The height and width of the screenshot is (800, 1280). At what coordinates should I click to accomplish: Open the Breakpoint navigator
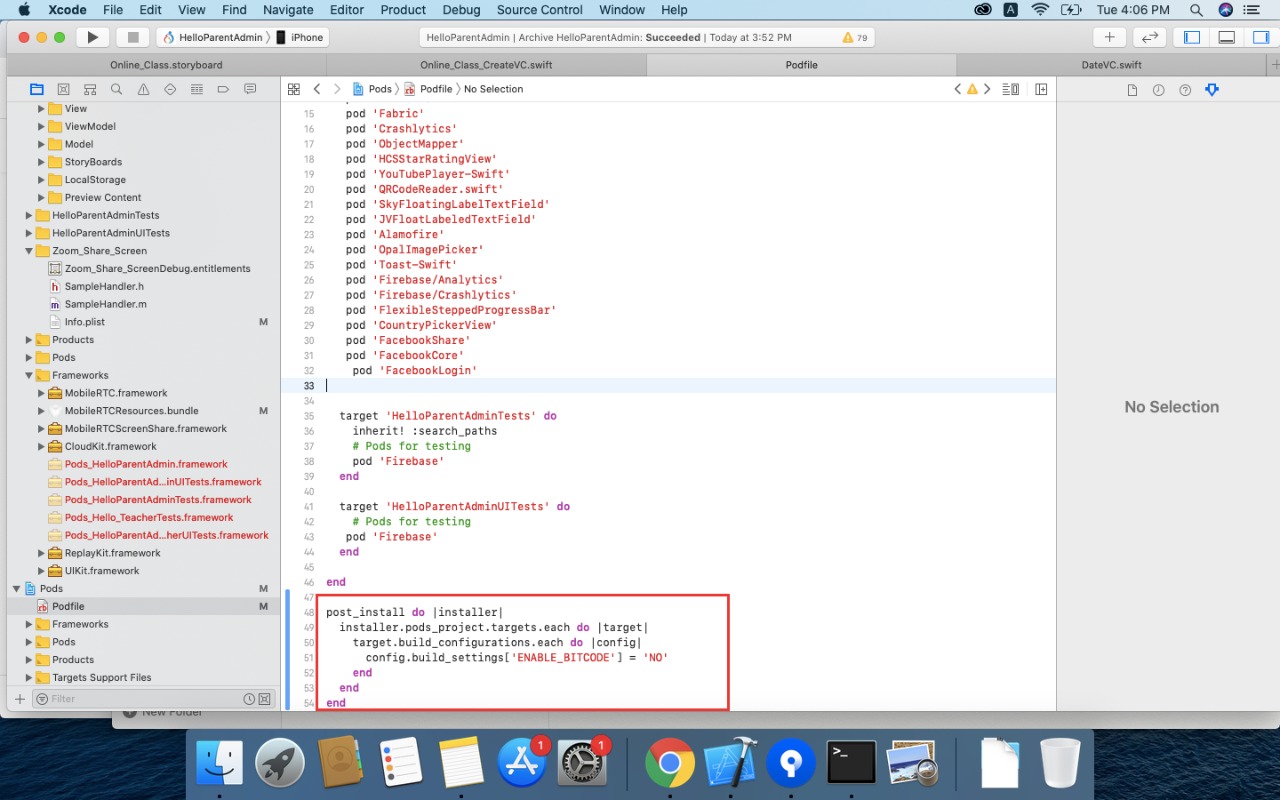223,89
